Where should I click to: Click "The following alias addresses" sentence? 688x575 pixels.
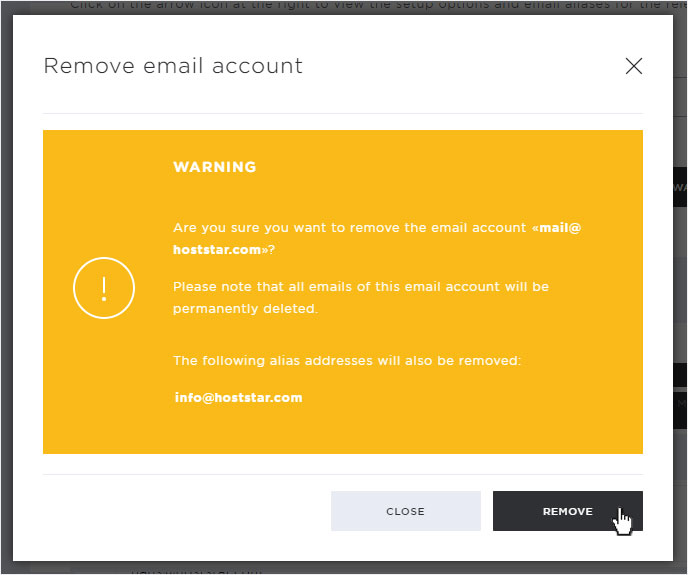click(x=347, y=361)
